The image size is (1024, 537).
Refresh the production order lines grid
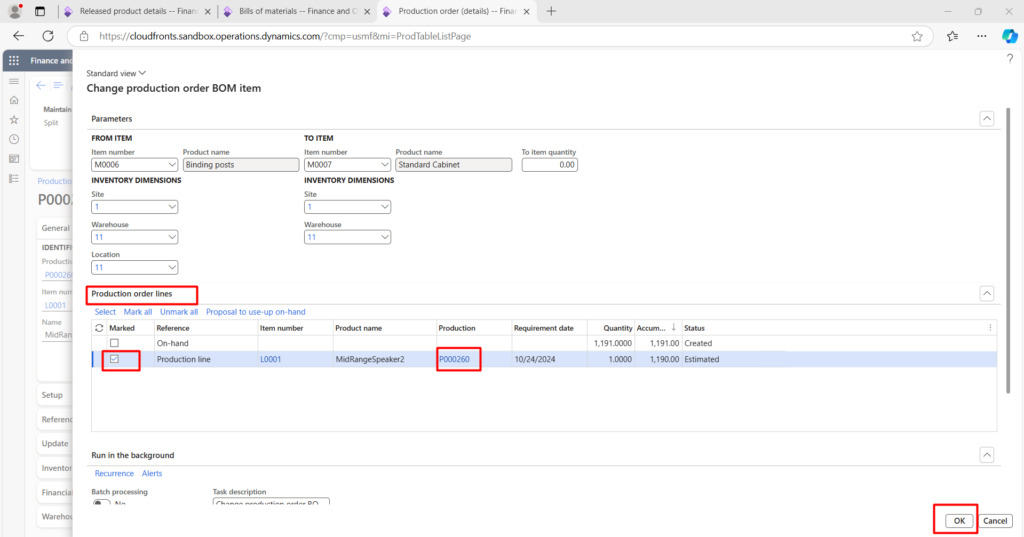99,328
